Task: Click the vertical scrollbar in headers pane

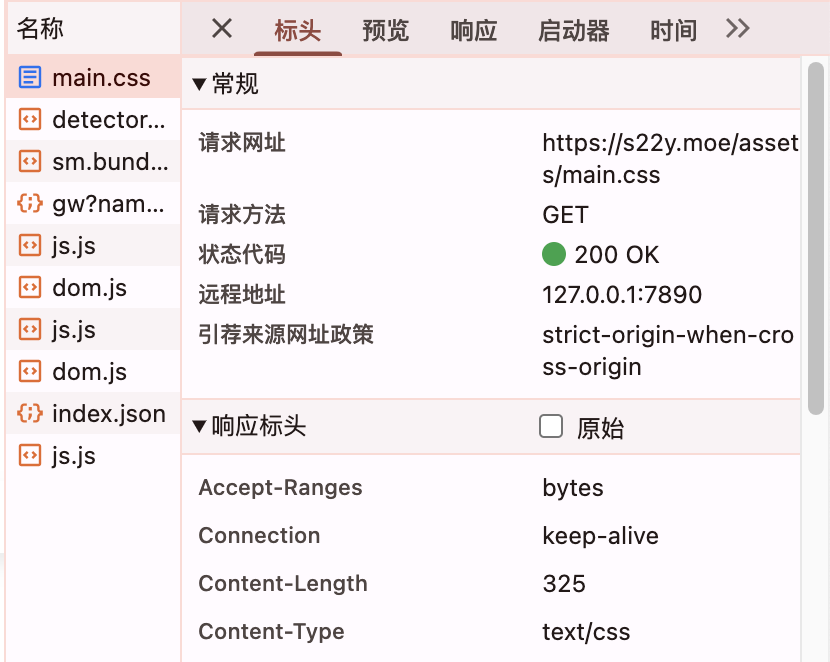Action: [816, 238]
